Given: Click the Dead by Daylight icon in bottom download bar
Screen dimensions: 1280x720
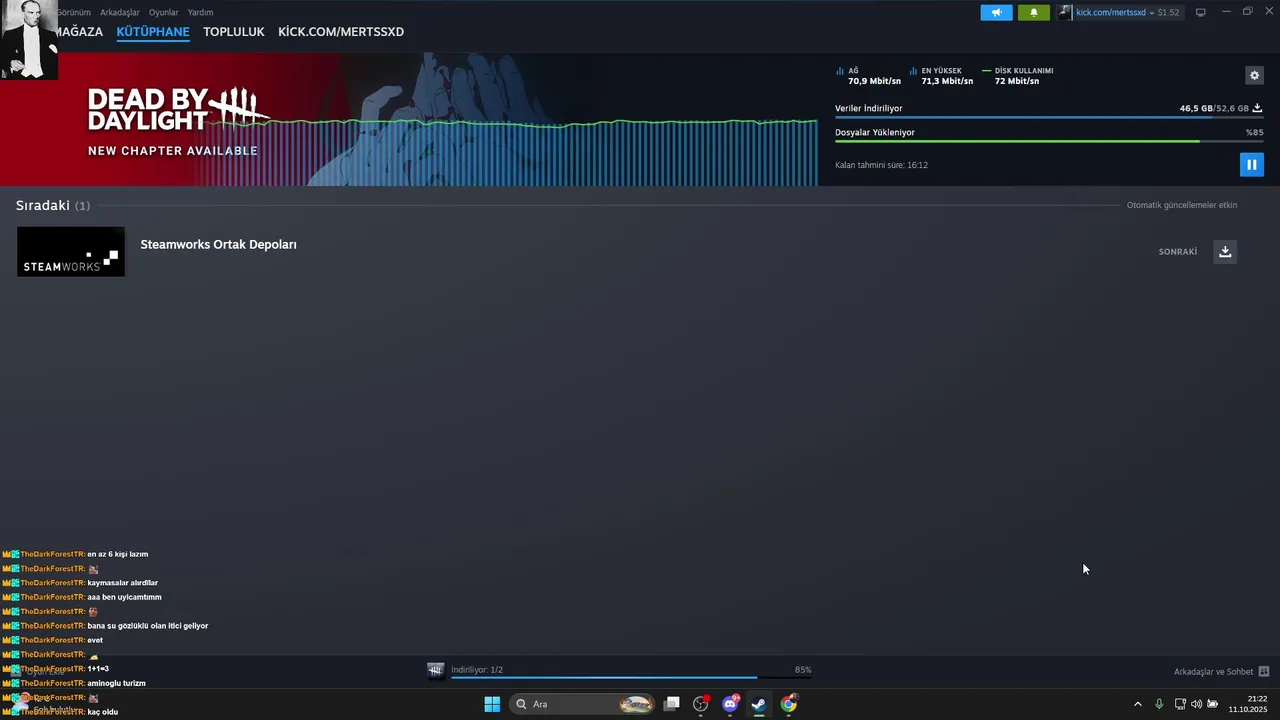Looking at the screenshot, I should [435, 670].
